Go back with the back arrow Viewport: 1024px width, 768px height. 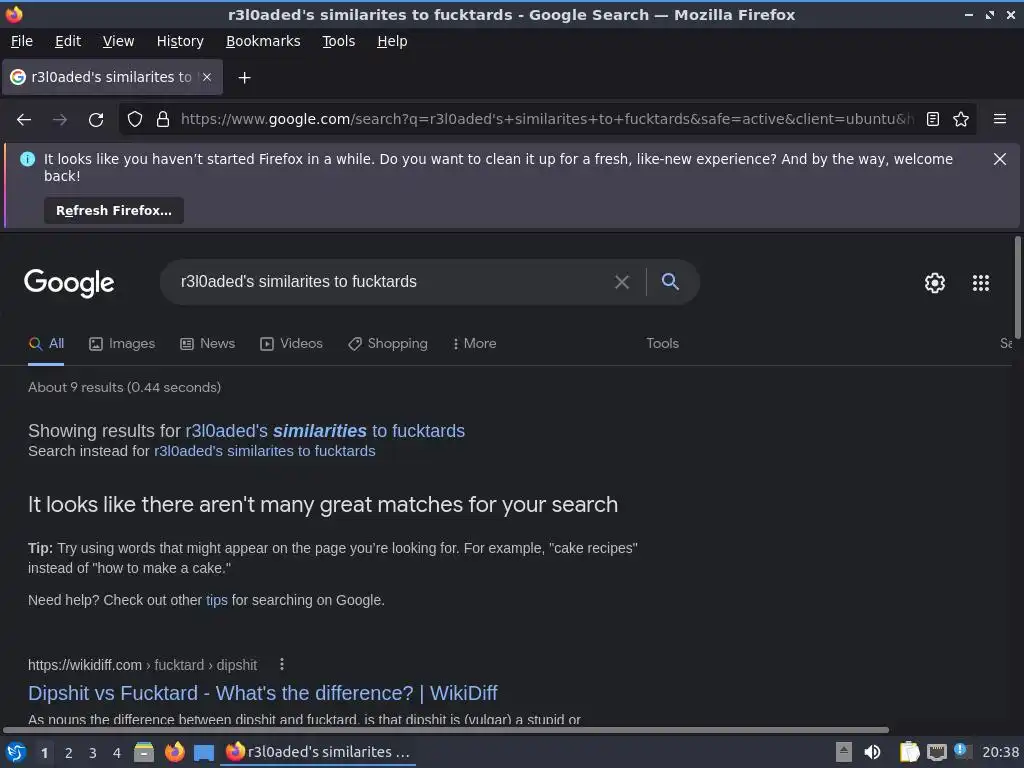(24, 120)
